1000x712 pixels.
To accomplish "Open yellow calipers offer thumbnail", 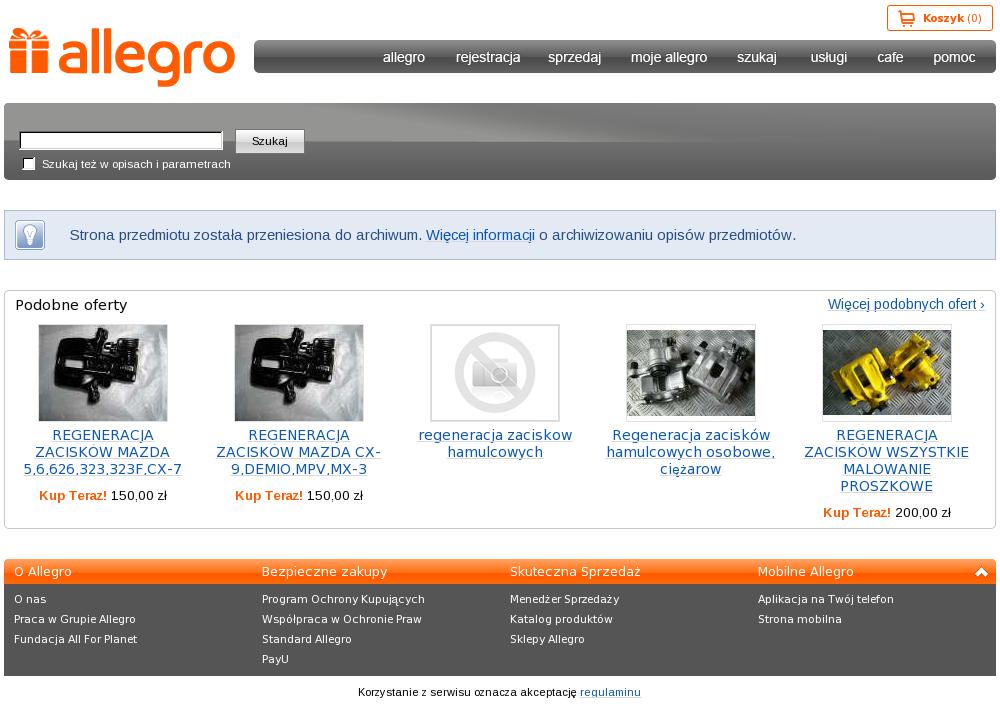I will pyautogui.click(x=886, y=373).
